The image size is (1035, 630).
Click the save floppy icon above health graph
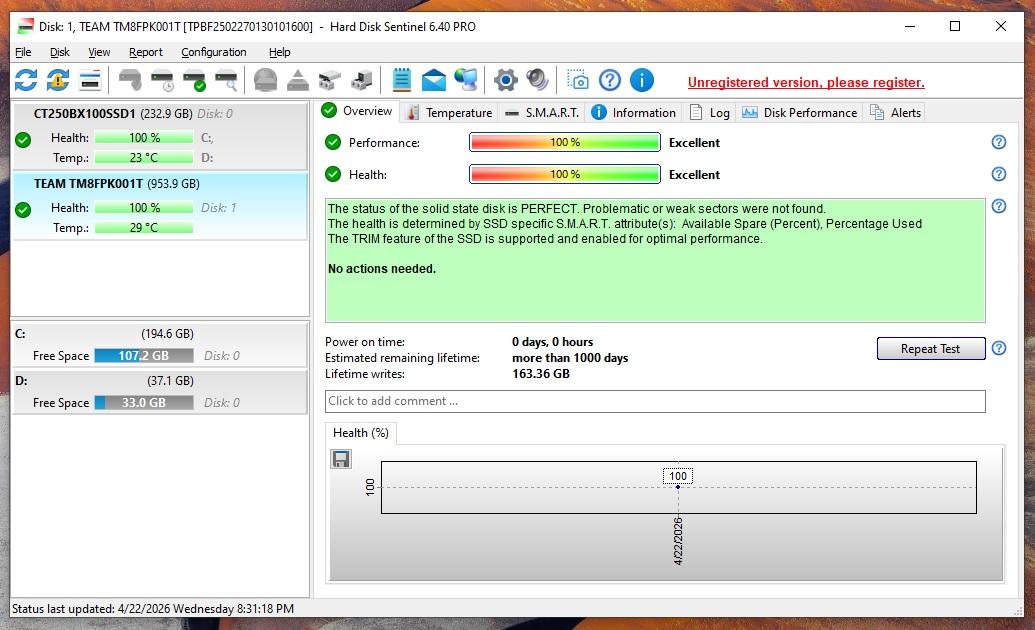pos(341,459)
